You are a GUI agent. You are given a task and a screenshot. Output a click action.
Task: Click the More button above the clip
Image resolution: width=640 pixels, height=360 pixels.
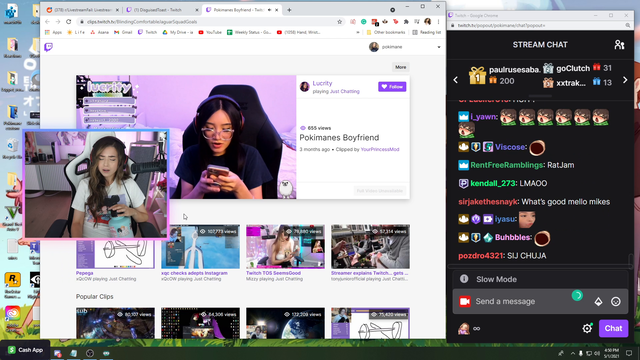click(x=400, y=67)
